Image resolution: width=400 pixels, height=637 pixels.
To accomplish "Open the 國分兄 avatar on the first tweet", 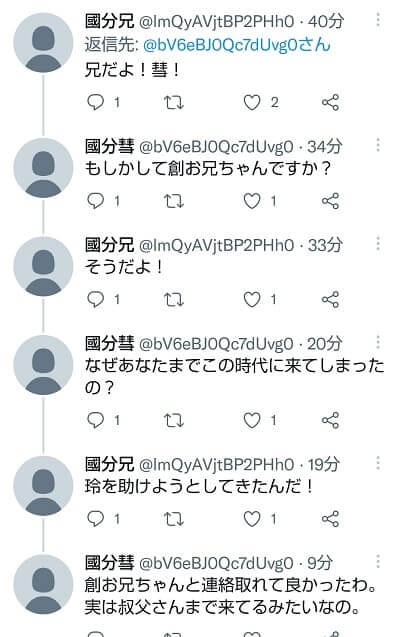I will tap(43, 43).
